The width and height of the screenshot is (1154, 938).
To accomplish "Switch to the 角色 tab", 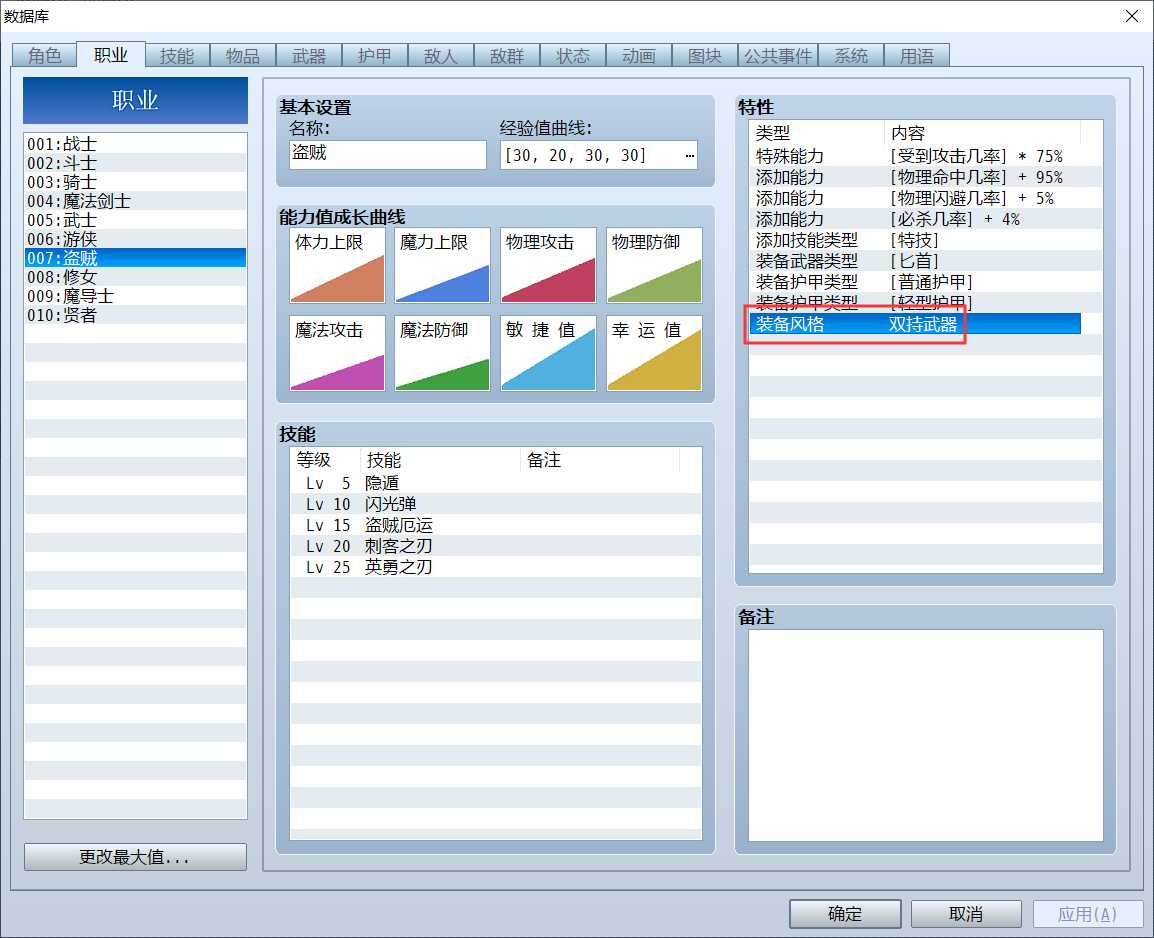I will pyautogui.click(x=44, y=56).
